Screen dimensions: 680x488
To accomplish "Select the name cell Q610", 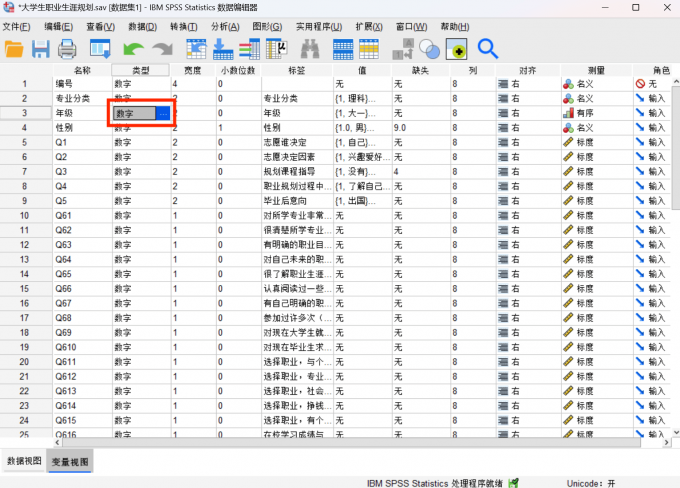I will tap(82, 347).
